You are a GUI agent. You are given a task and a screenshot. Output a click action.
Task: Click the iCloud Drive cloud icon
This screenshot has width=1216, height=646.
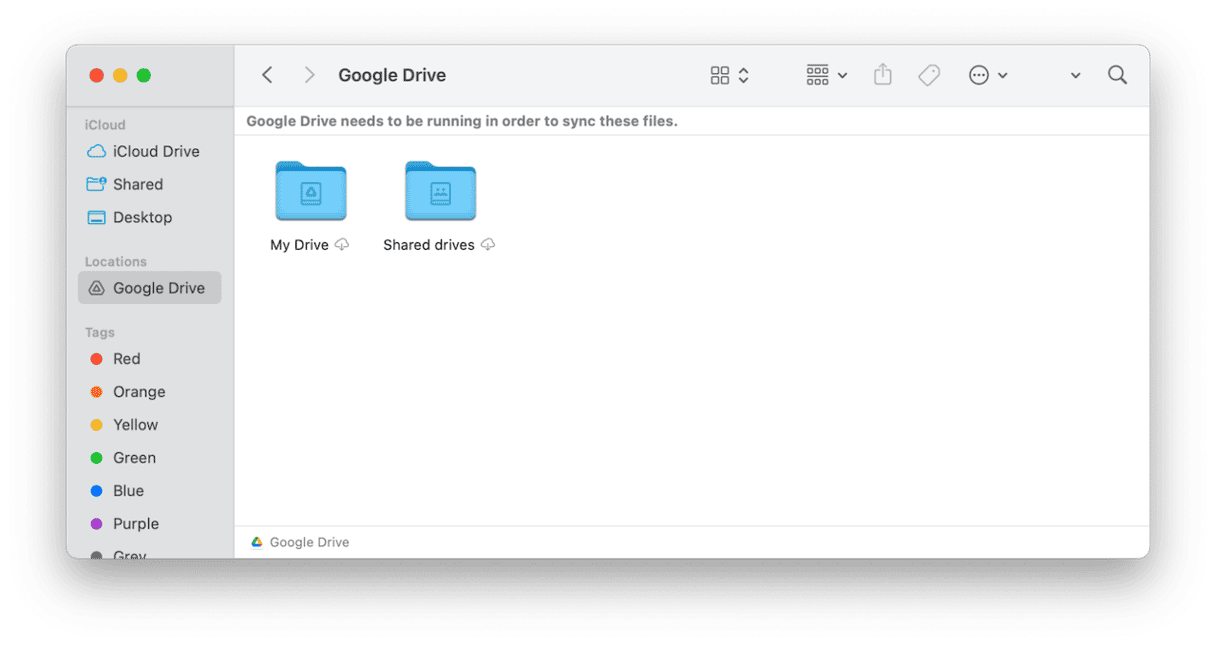point(96,151)
